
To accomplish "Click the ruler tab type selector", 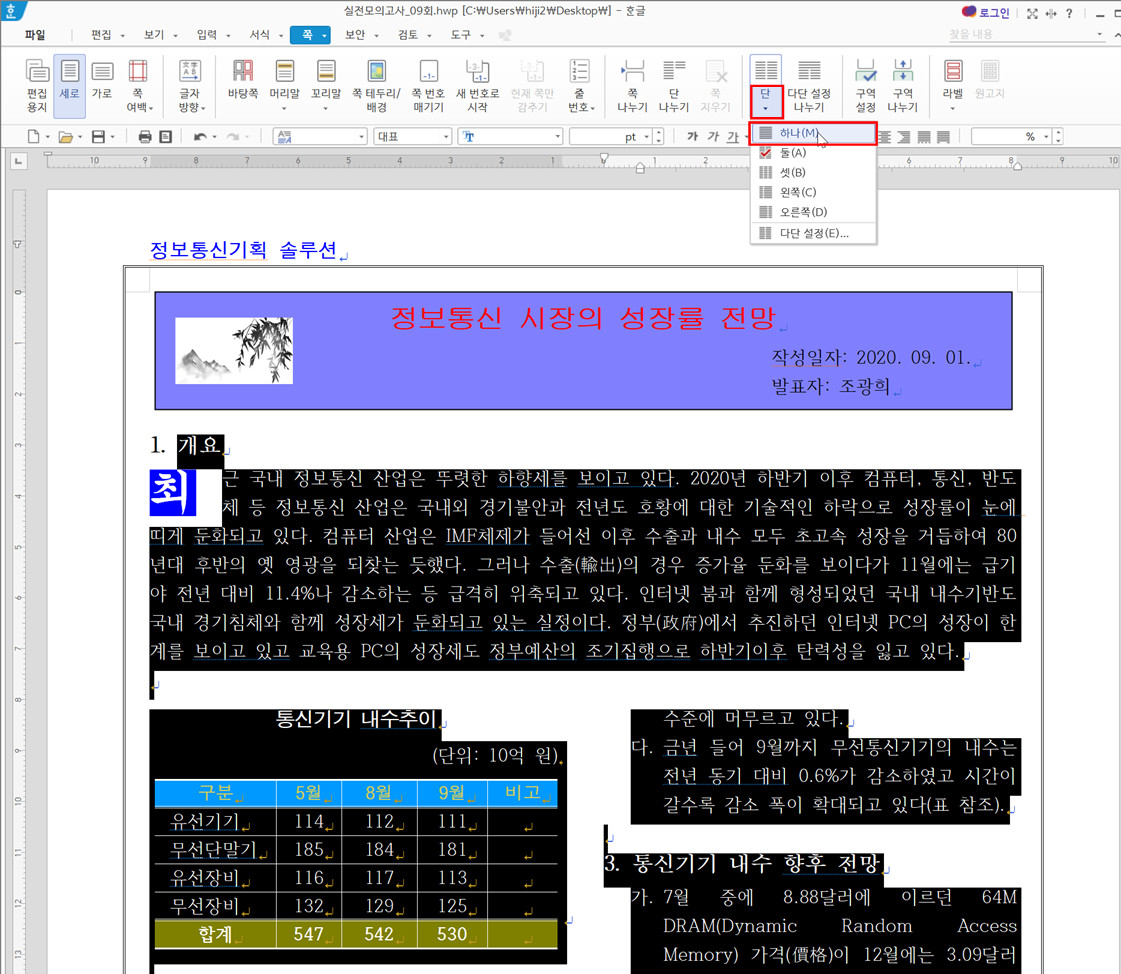I will click(x=18, y=162).
